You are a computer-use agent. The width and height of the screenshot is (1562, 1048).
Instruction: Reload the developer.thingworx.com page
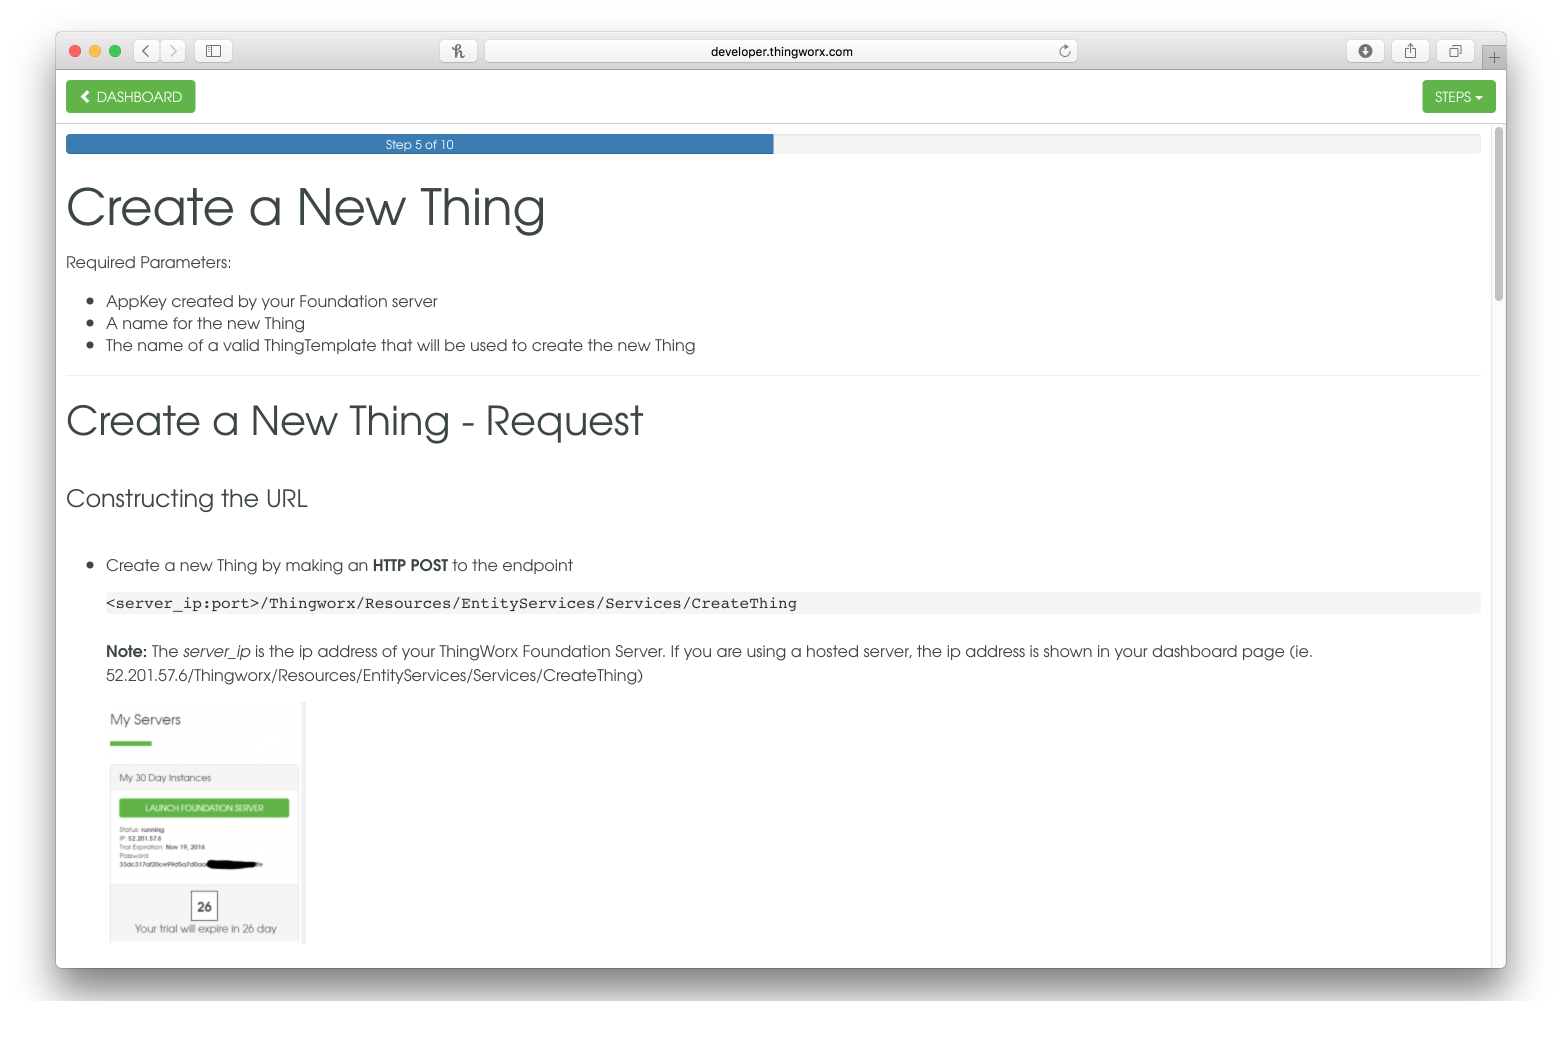coord(1065,51)
